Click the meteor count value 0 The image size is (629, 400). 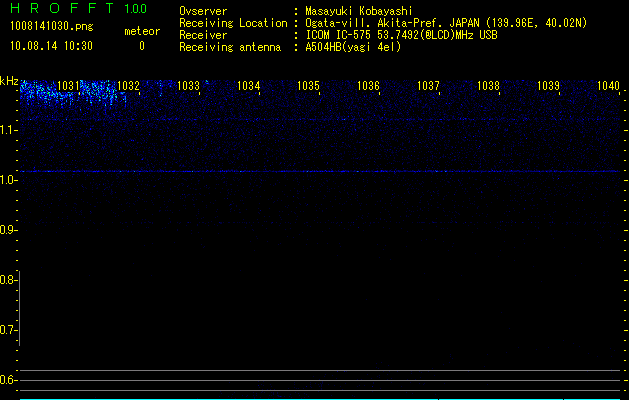pos(142,46)
